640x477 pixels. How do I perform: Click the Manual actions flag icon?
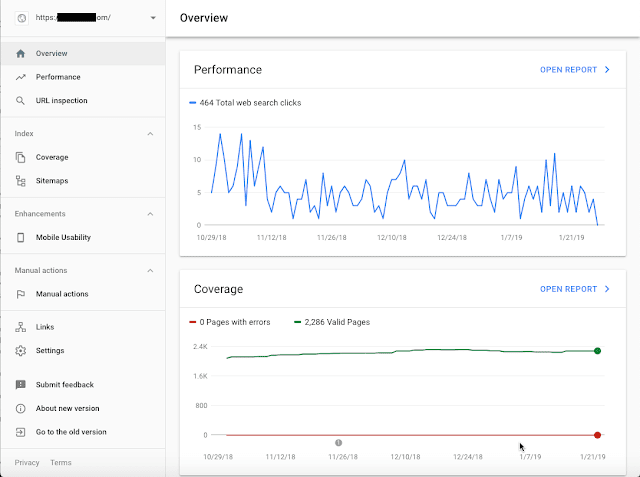(21, 294)
